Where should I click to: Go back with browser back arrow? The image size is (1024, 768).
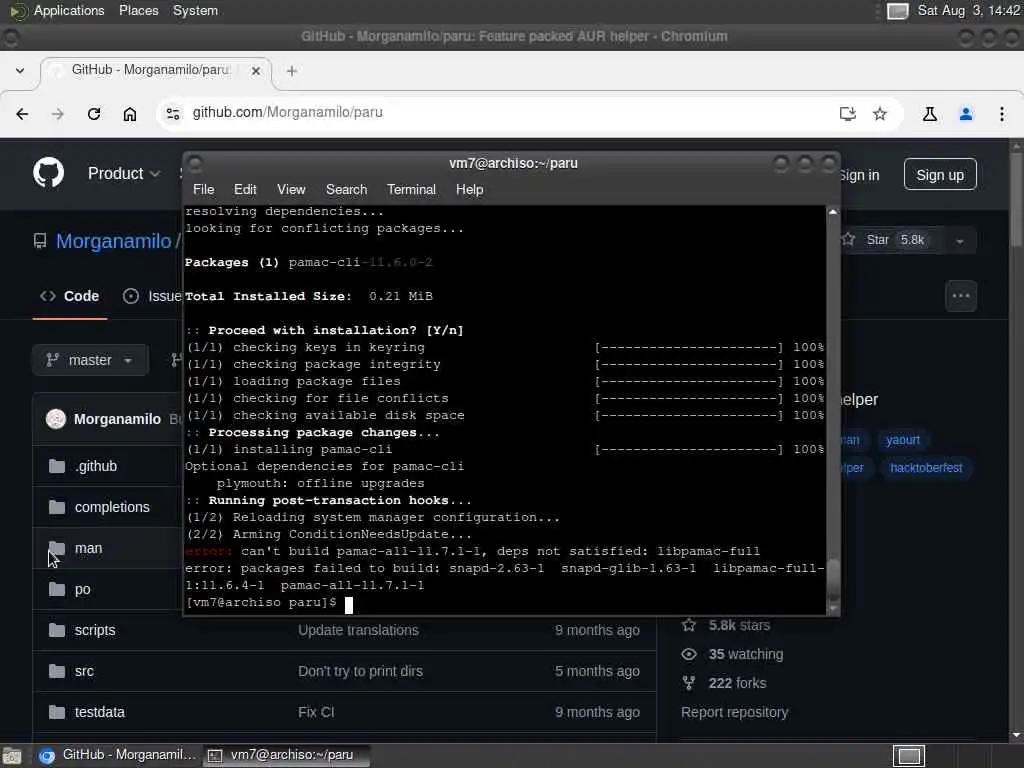[22, 114]
